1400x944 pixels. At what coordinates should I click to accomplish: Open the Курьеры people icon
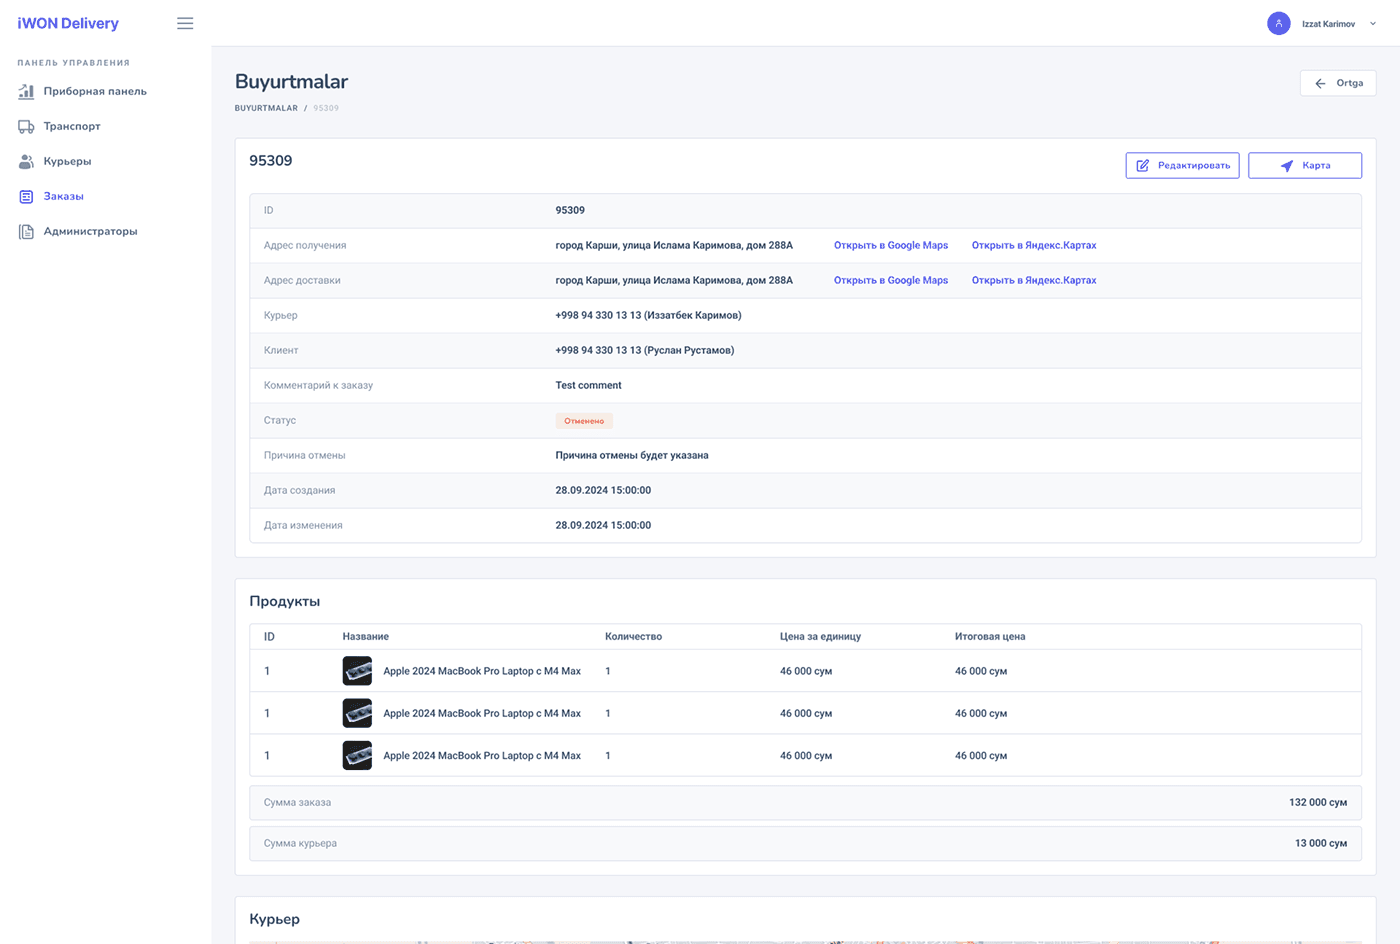(x=25, y=161)
